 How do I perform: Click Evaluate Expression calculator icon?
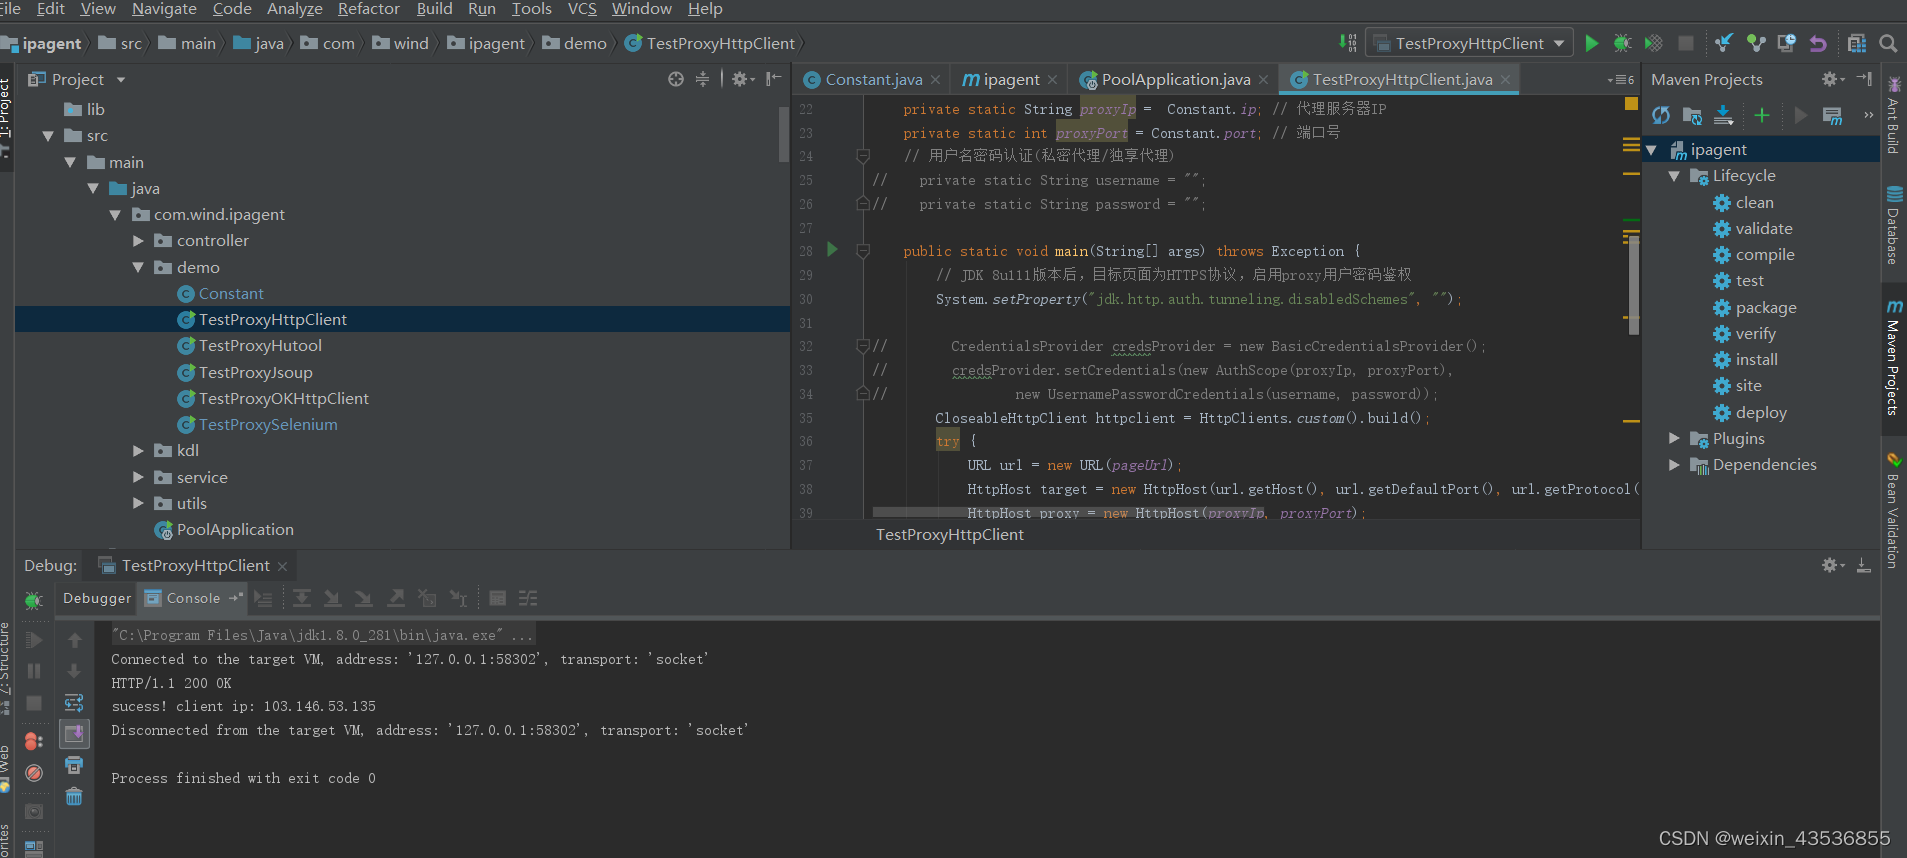(x=497, y=598)
